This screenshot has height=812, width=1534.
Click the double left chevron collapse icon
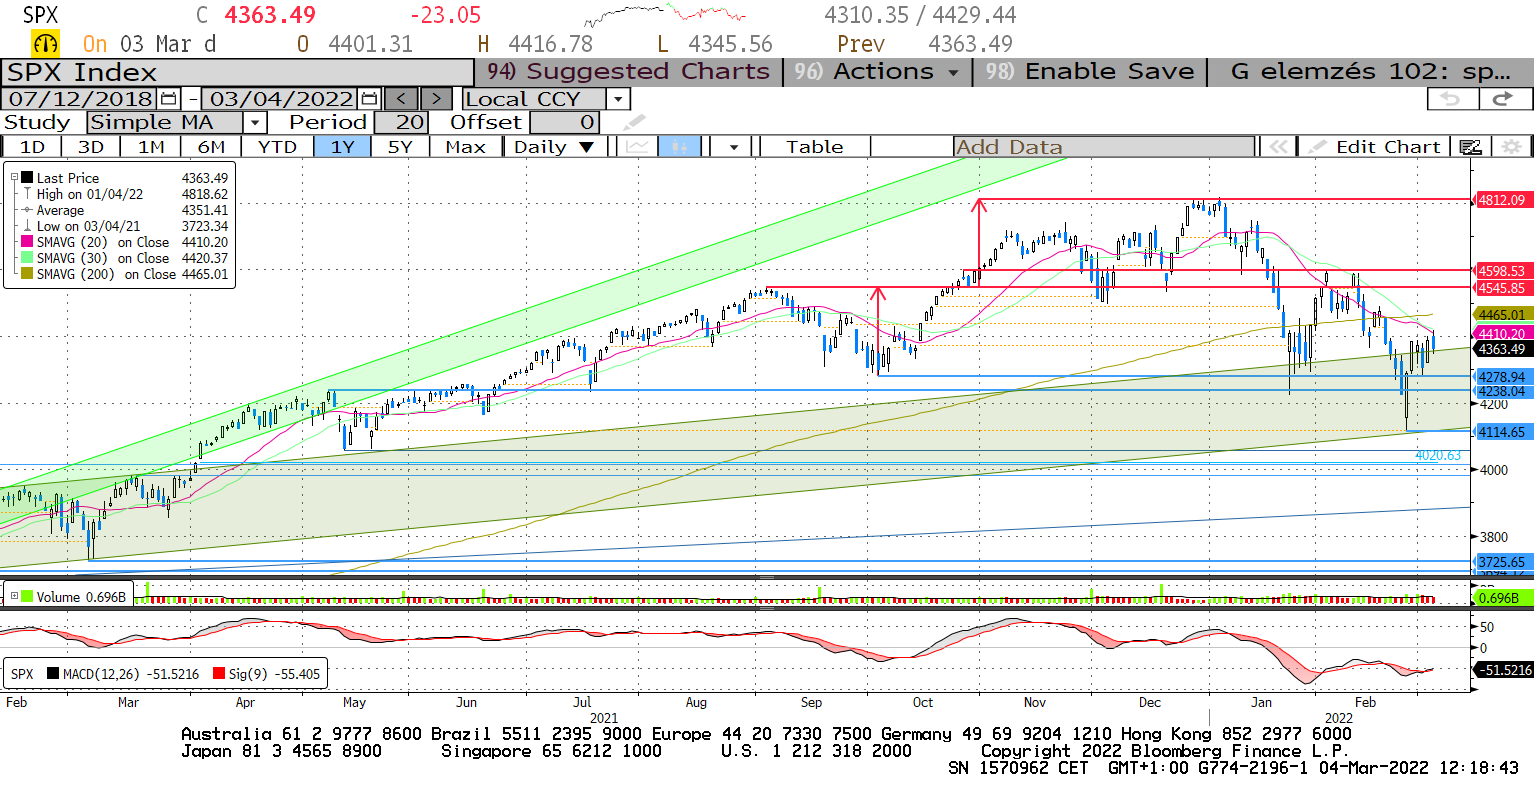(1278, 147)
